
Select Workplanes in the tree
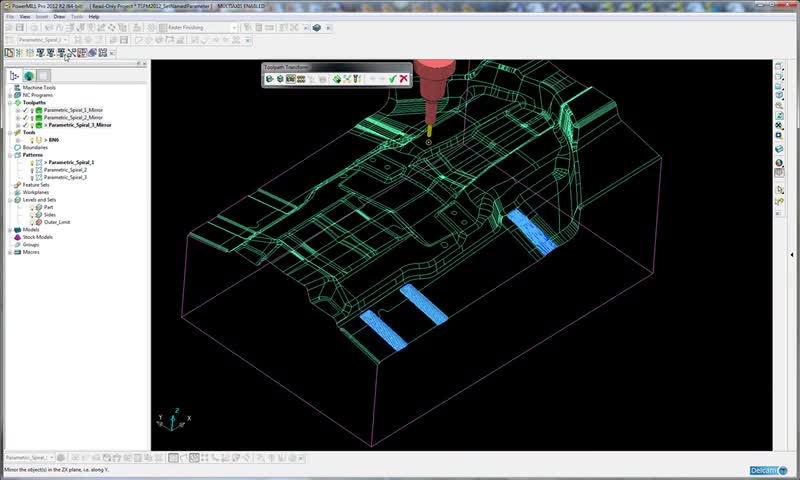pyautogui.click(x=36, y=192)
